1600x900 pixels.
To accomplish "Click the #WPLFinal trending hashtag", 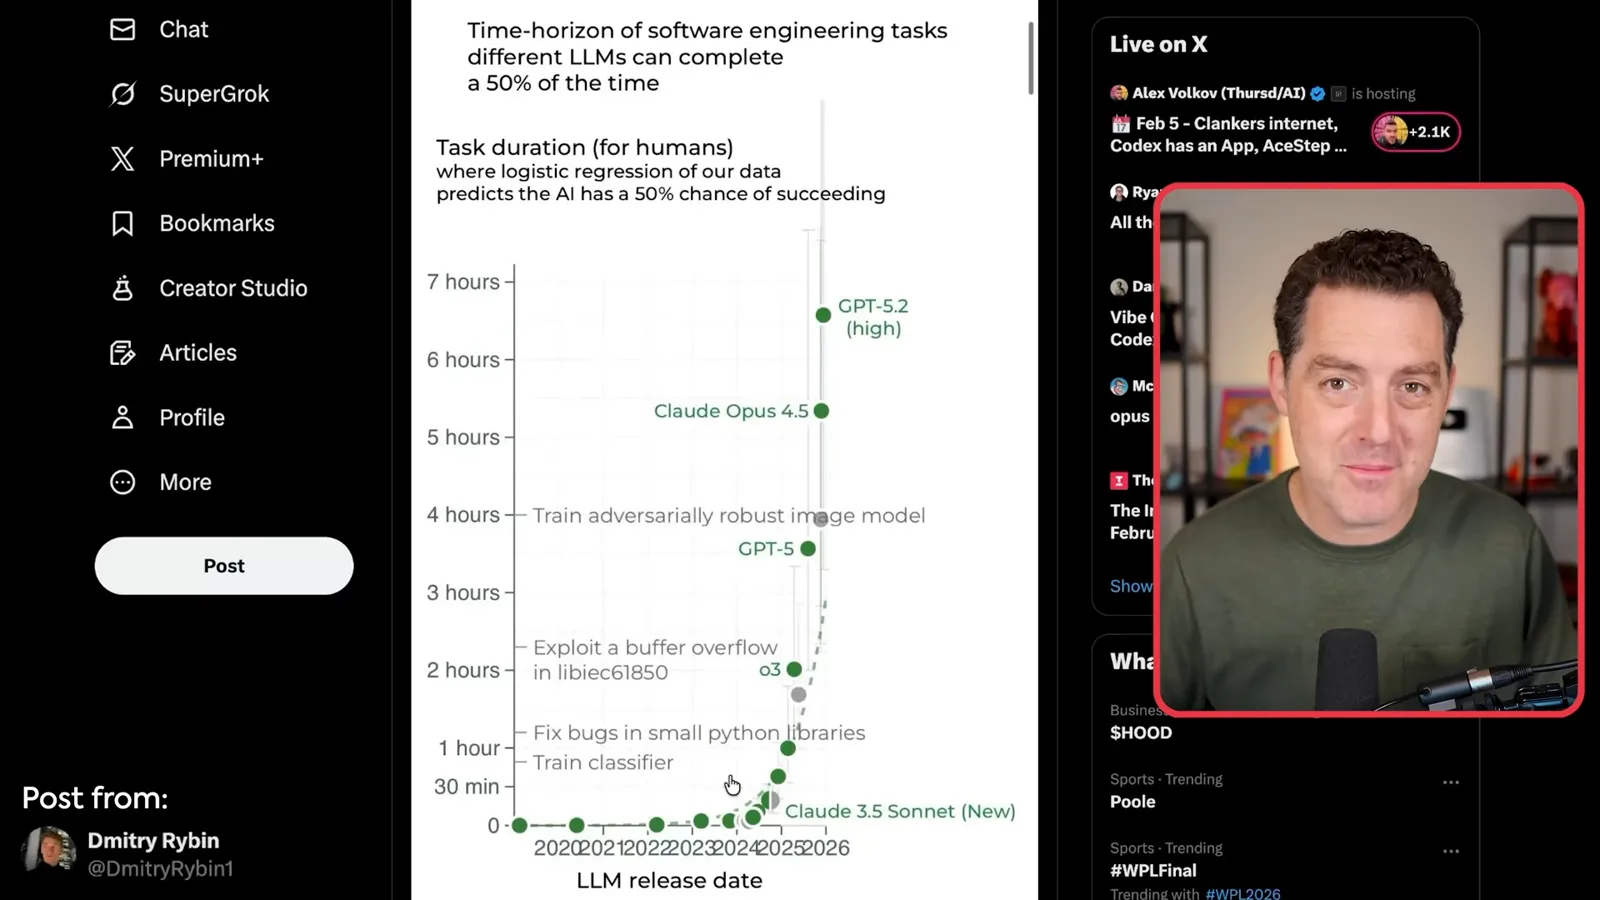I will click(x=1153, y=871).
